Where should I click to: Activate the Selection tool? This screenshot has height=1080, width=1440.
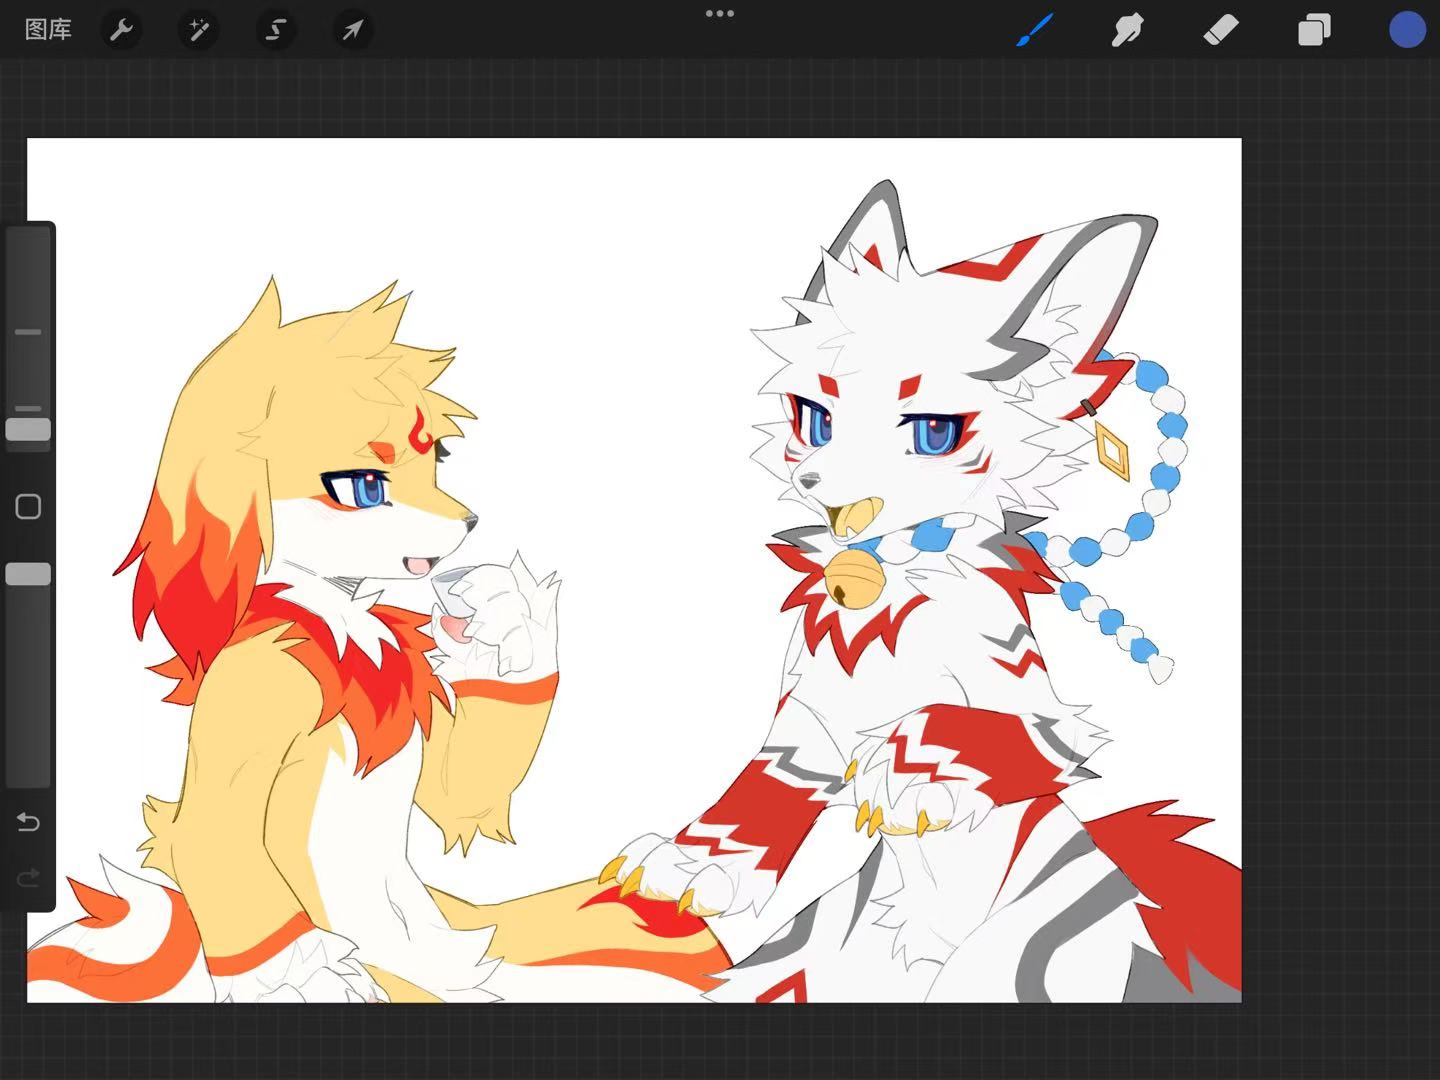coord(275,30)
